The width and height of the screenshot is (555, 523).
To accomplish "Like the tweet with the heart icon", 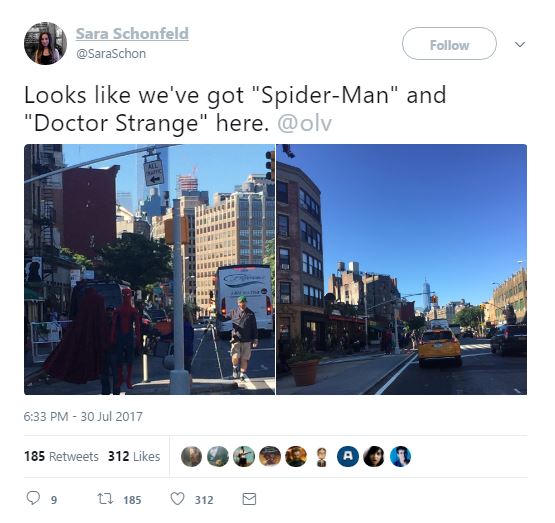I will [177, 499].
